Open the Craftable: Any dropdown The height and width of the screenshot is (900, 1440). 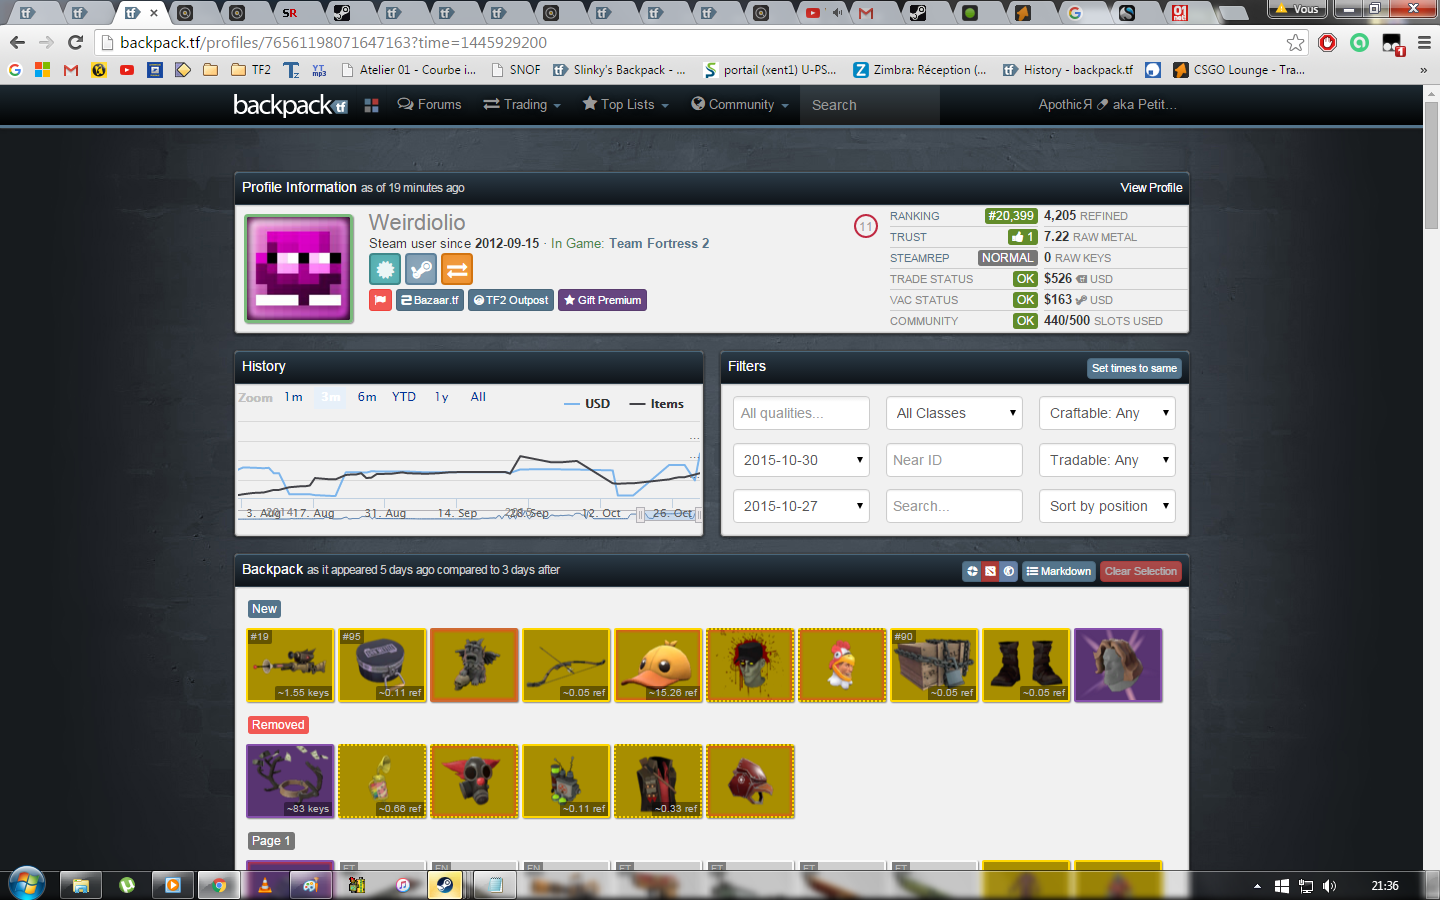(x=1106, y=413)
